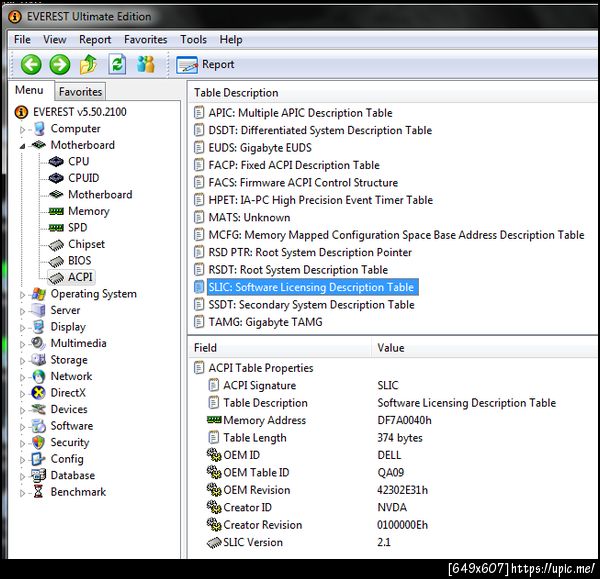This screenshot has height=579, width=600.
Task: Click the Operating System Windows icon
Action: (x=39, y=294)
